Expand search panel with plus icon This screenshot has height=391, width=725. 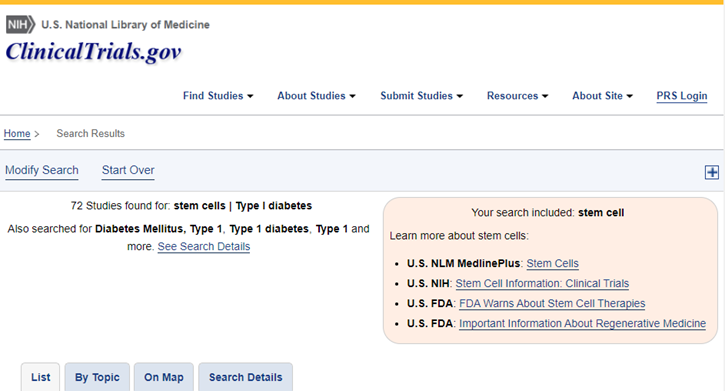pyautogui.click(x=712, y=172)
